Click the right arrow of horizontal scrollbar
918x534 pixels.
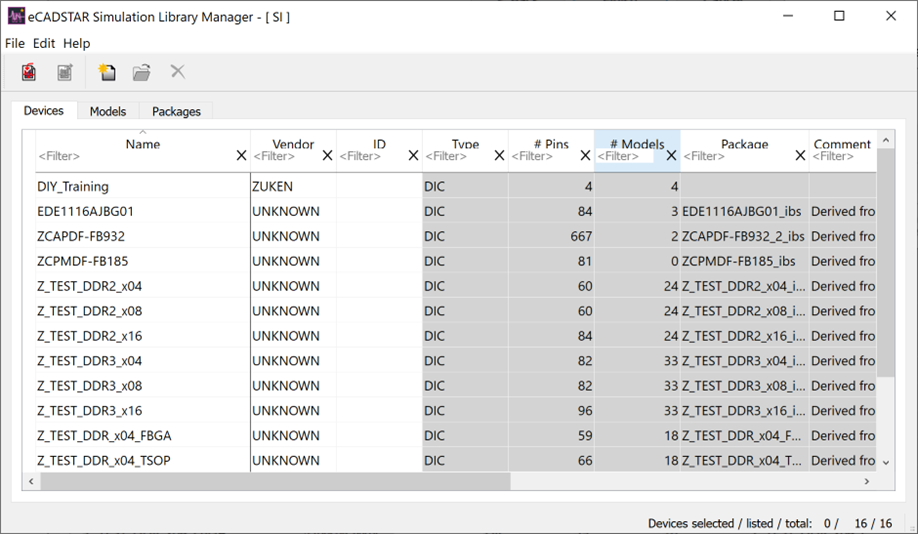[x=867, y=481]
